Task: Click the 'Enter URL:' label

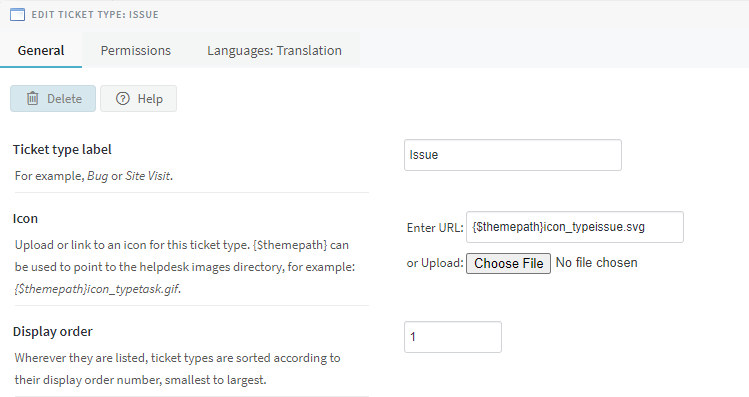Action: (x=435, y=228)
